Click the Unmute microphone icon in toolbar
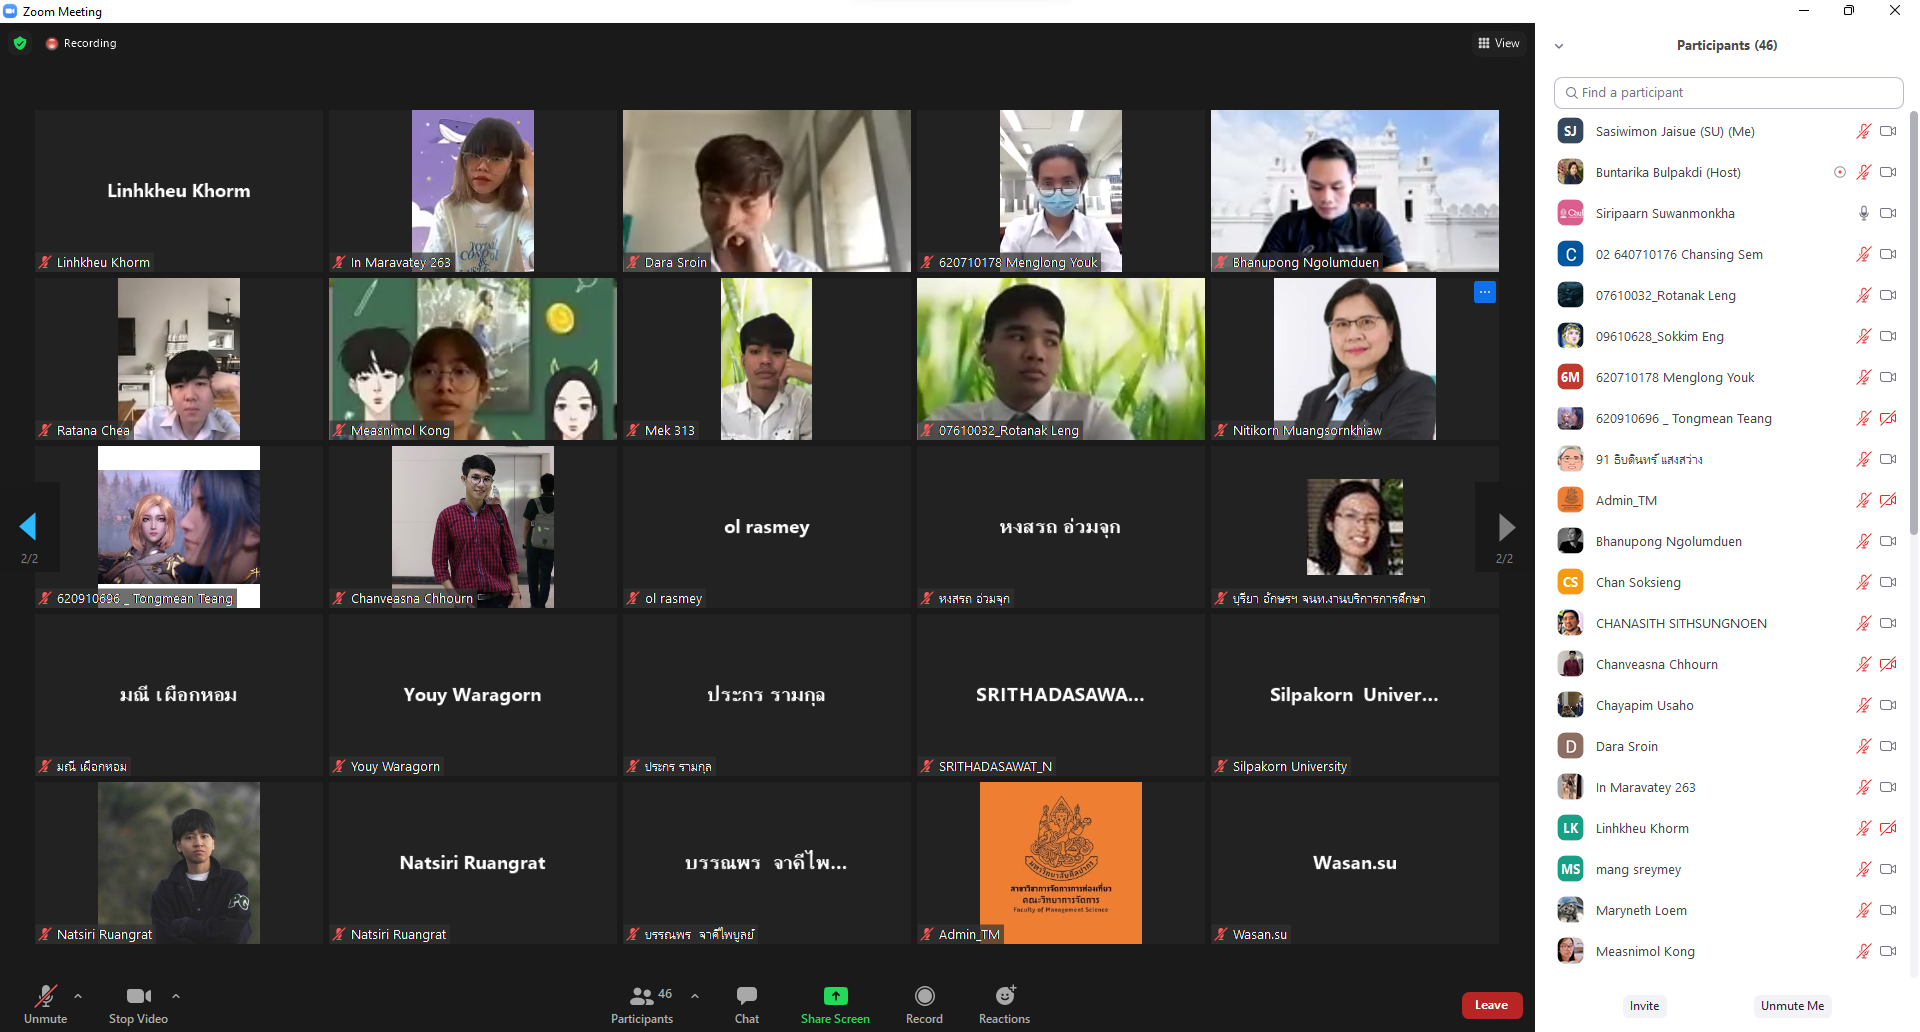Viewport: 1920px width, 1032px height. [x=46, y=995]
